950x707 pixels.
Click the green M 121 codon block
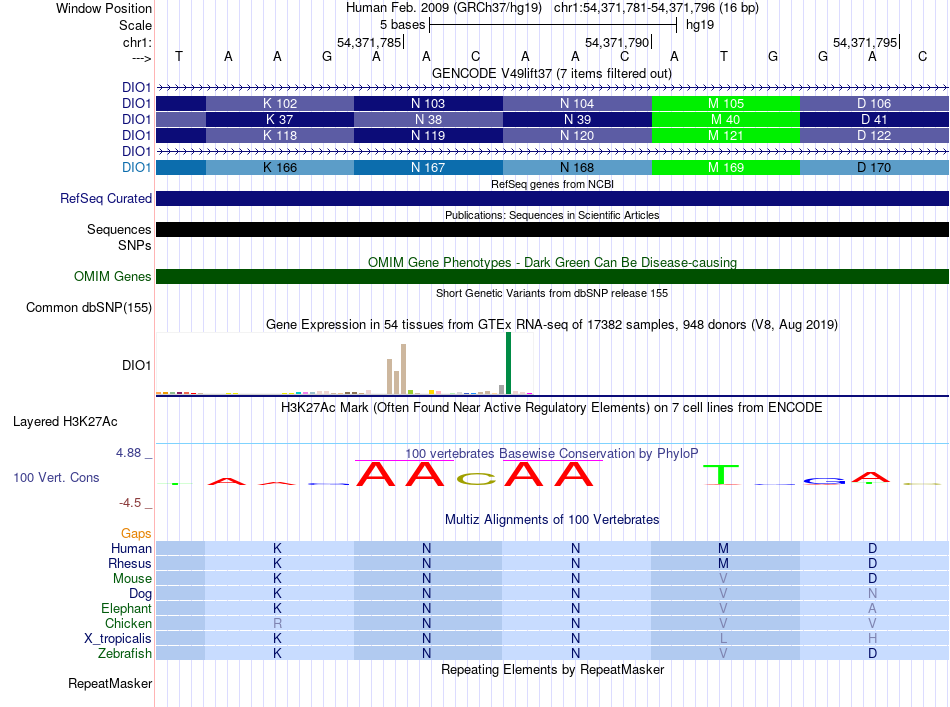click(x=726, y=135)
